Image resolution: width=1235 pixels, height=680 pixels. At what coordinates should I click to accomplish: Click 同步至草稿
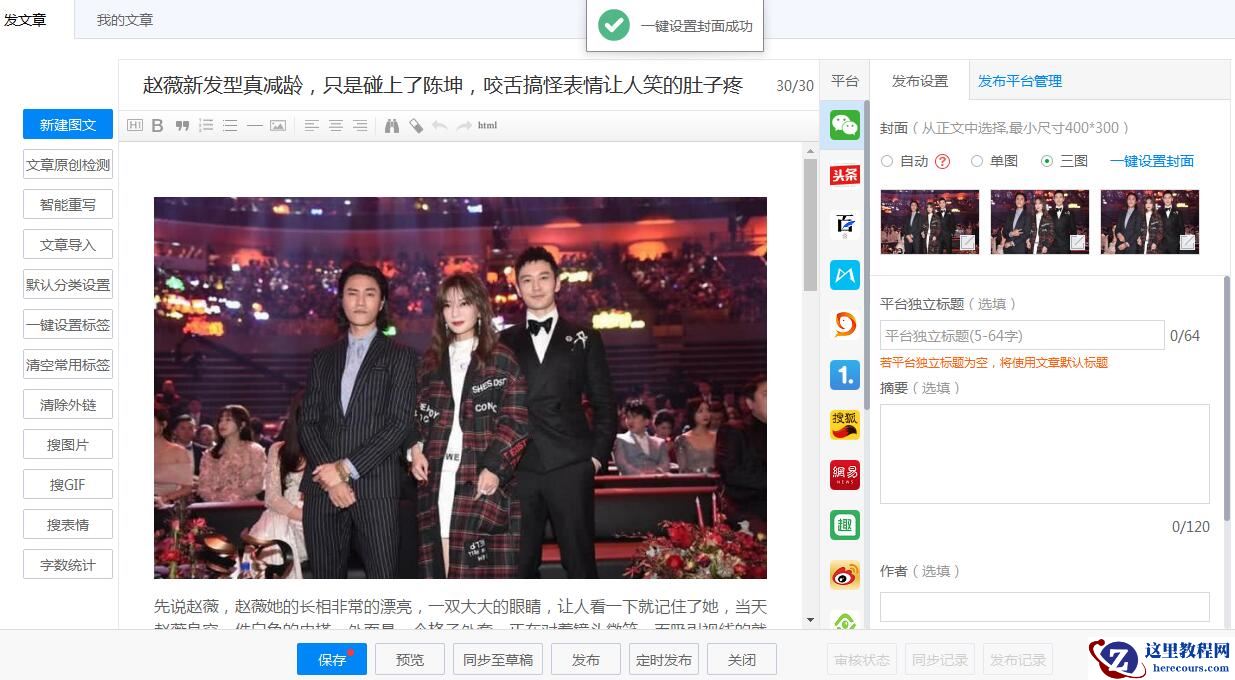tap(498, 659)
